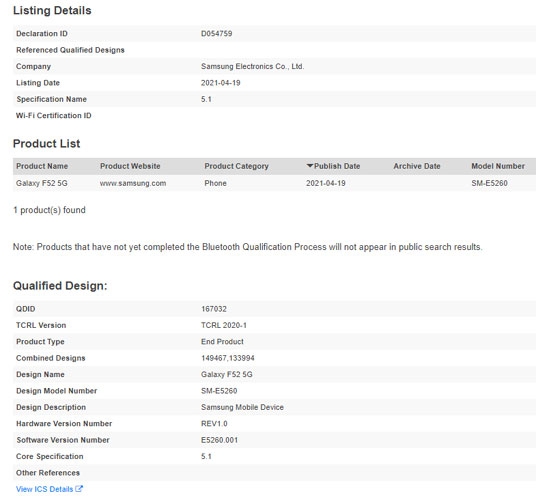Click the Declaration ID label
Screen dimensions: 536x500
coord(42,33)
